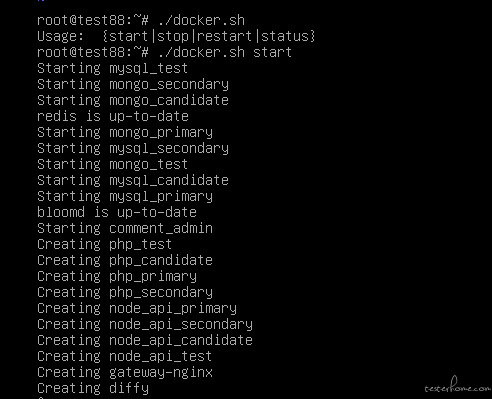Select 'Creating node_api_secondary' text
The height and width of the screenshot is (399, 492).
145,325
